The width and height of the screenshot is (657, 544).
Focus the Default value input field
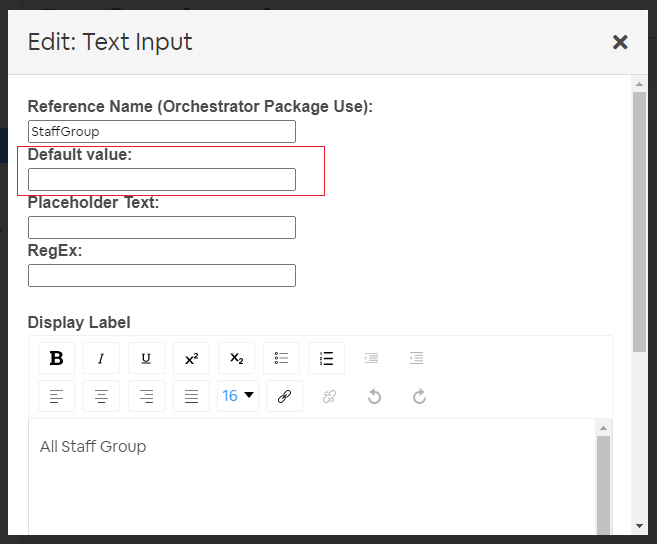click(162, 179)
